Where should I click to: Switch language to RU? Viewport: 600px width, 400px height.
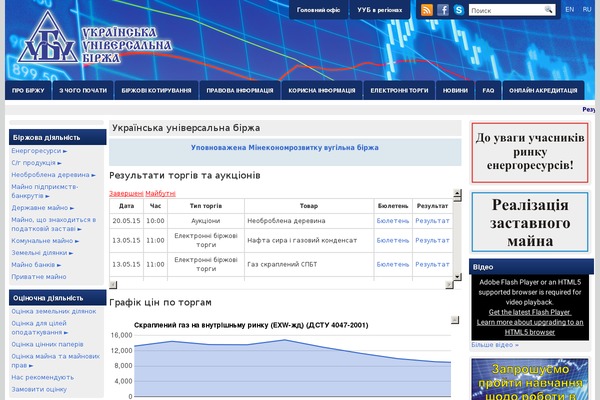pyautogui.click(x=587, y=10)
